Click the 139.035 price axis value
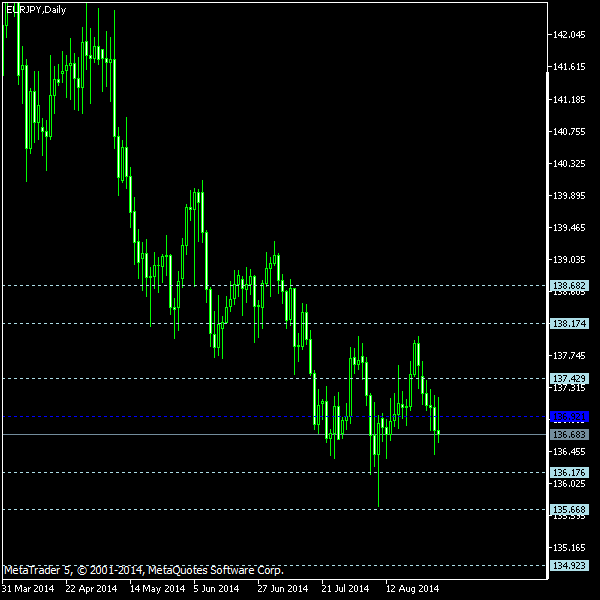600x600 pixels. coord(569,260)
